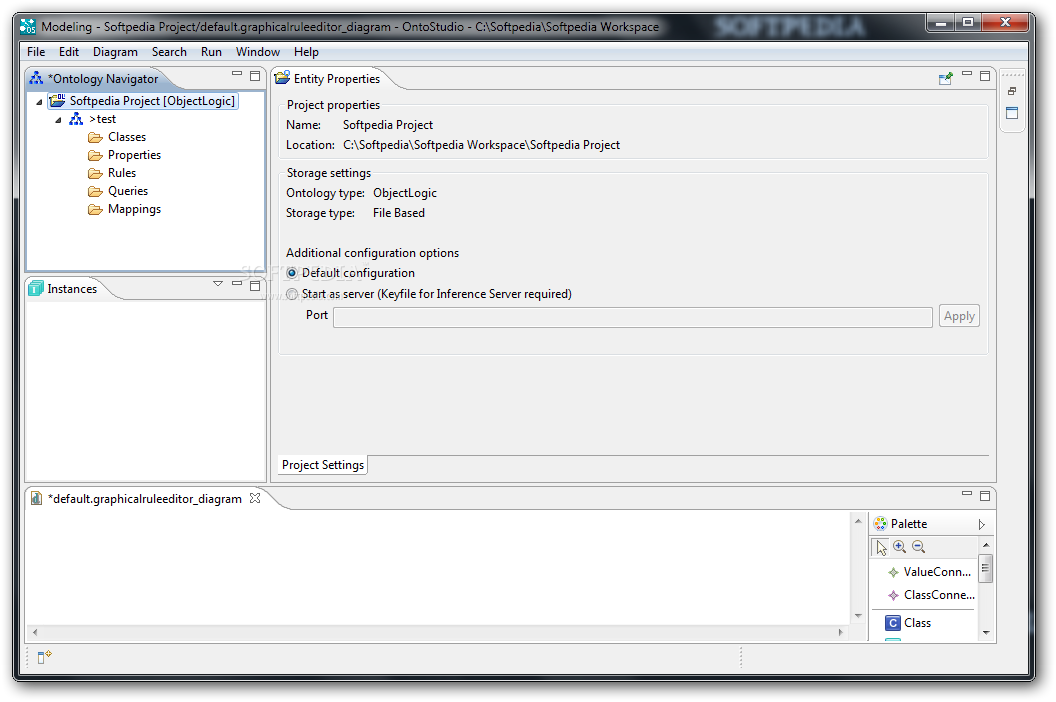Image resolution: width=1056 pixels, height=702 pixels.
Task: Select Softpedia Project [ObjectLogic] in navigator
Action: tap(152, 101)
